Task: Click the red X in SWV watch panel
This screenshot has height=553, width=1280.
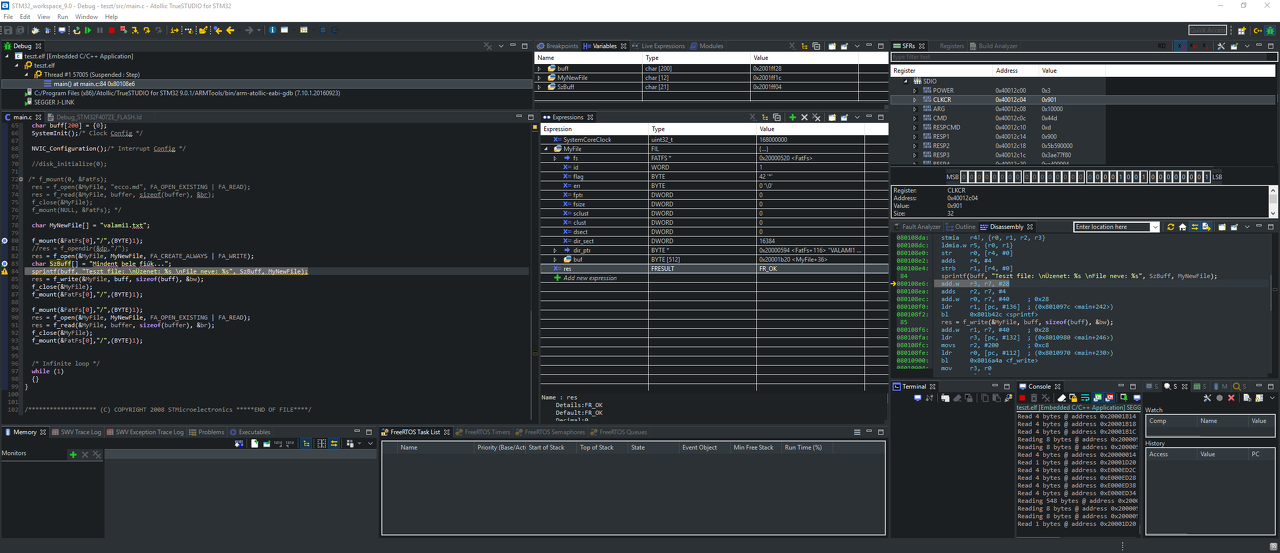Action: (1231, 398)
